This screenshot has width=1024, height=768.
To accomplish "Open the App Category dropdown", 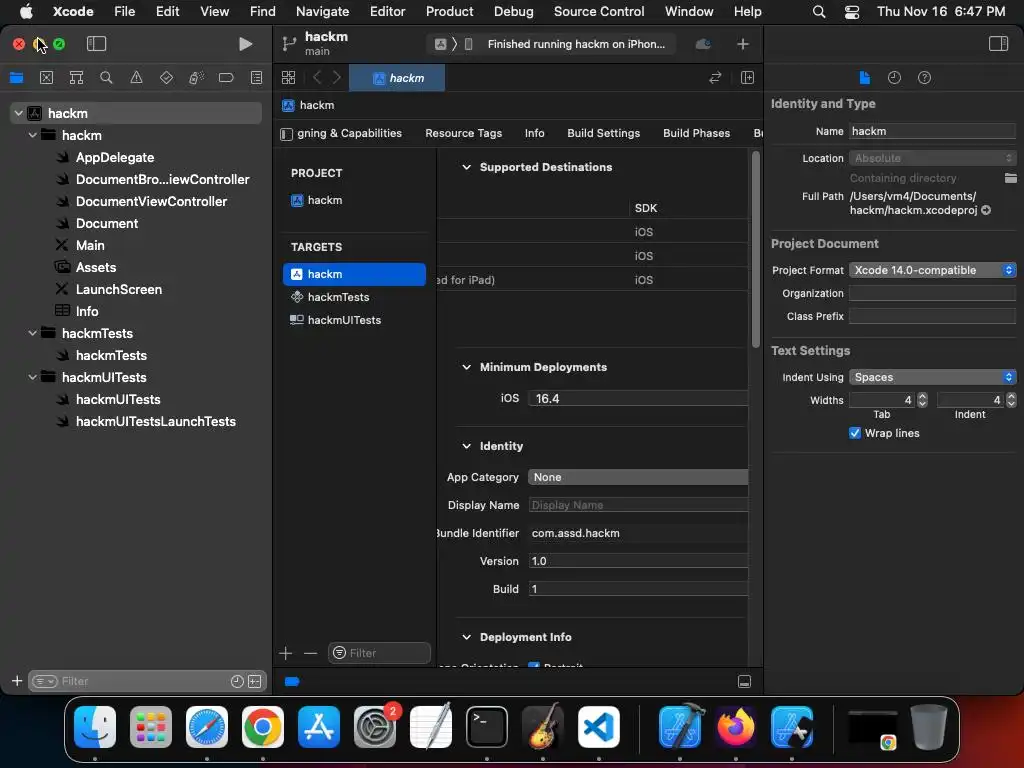I will pos(638,477).
